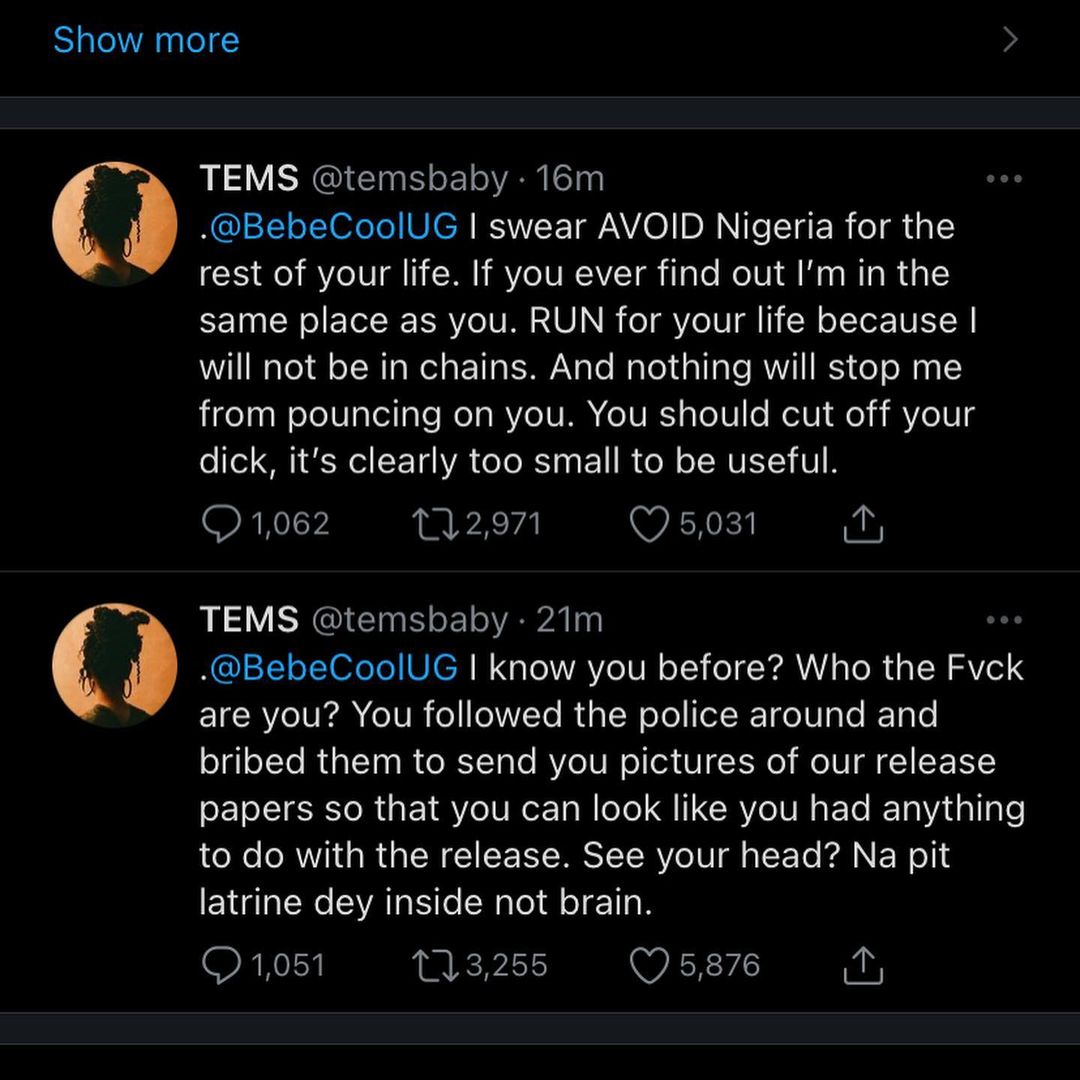The height and width of the screenshot is (1080, 1080).
Task: Open more options on the 21m tweet
Action: click(x=1003, y=620)
